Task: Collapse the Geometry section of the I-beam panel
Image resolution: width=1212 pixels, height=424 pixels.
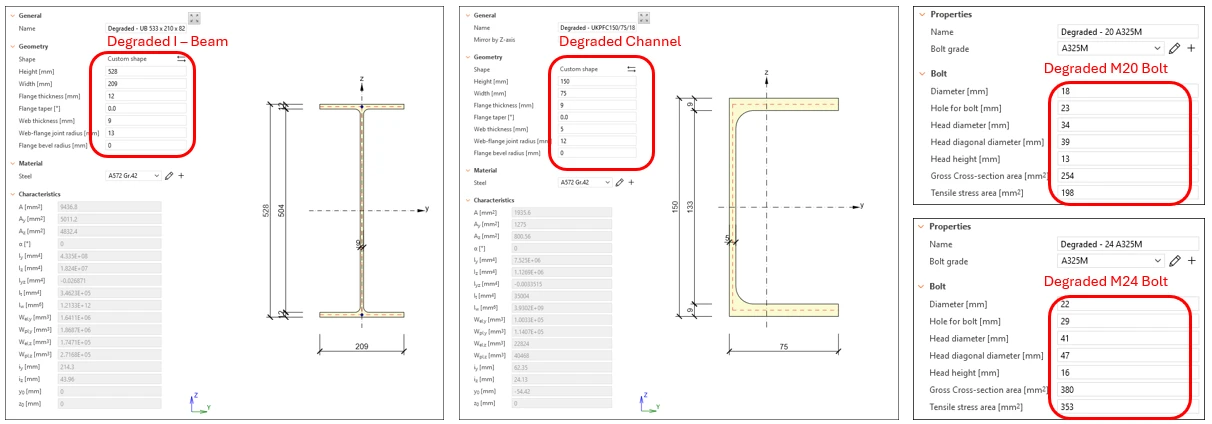Action: point(12,46)
